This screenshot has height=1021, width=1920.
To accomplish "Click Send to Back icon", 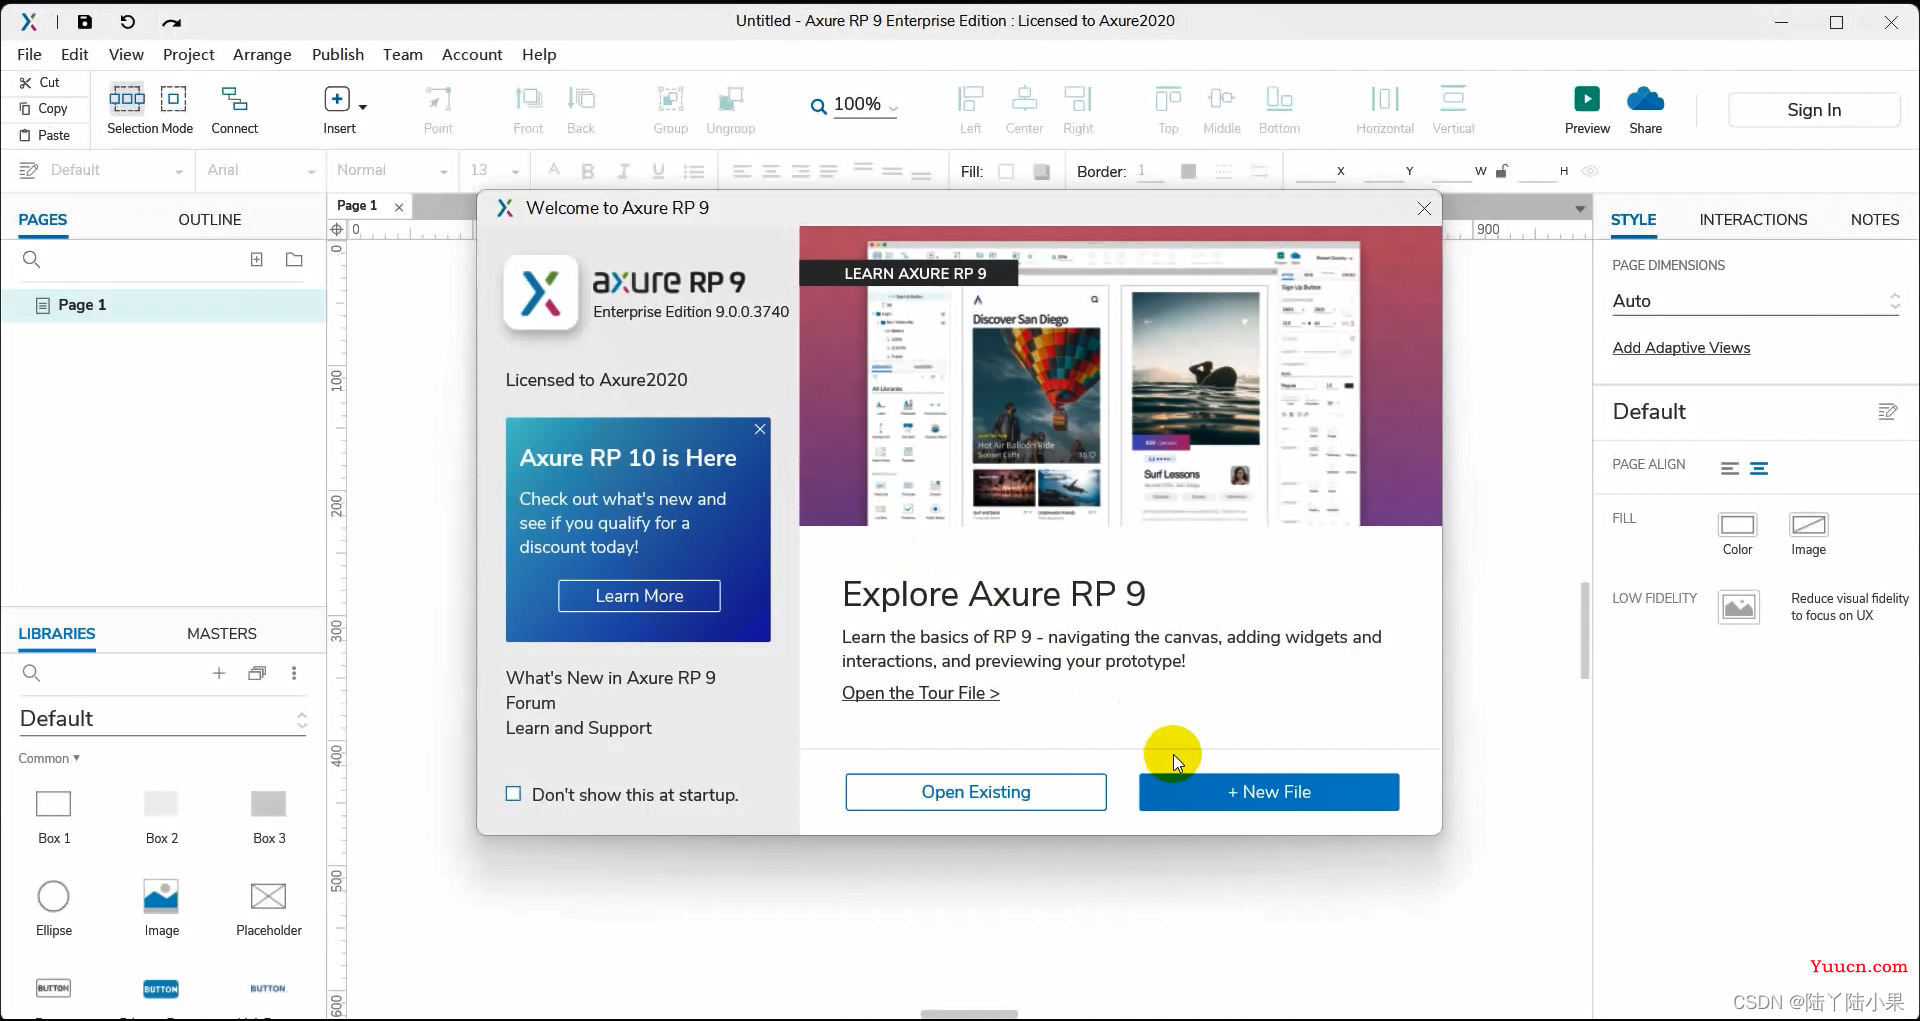I will click(581, 98).
